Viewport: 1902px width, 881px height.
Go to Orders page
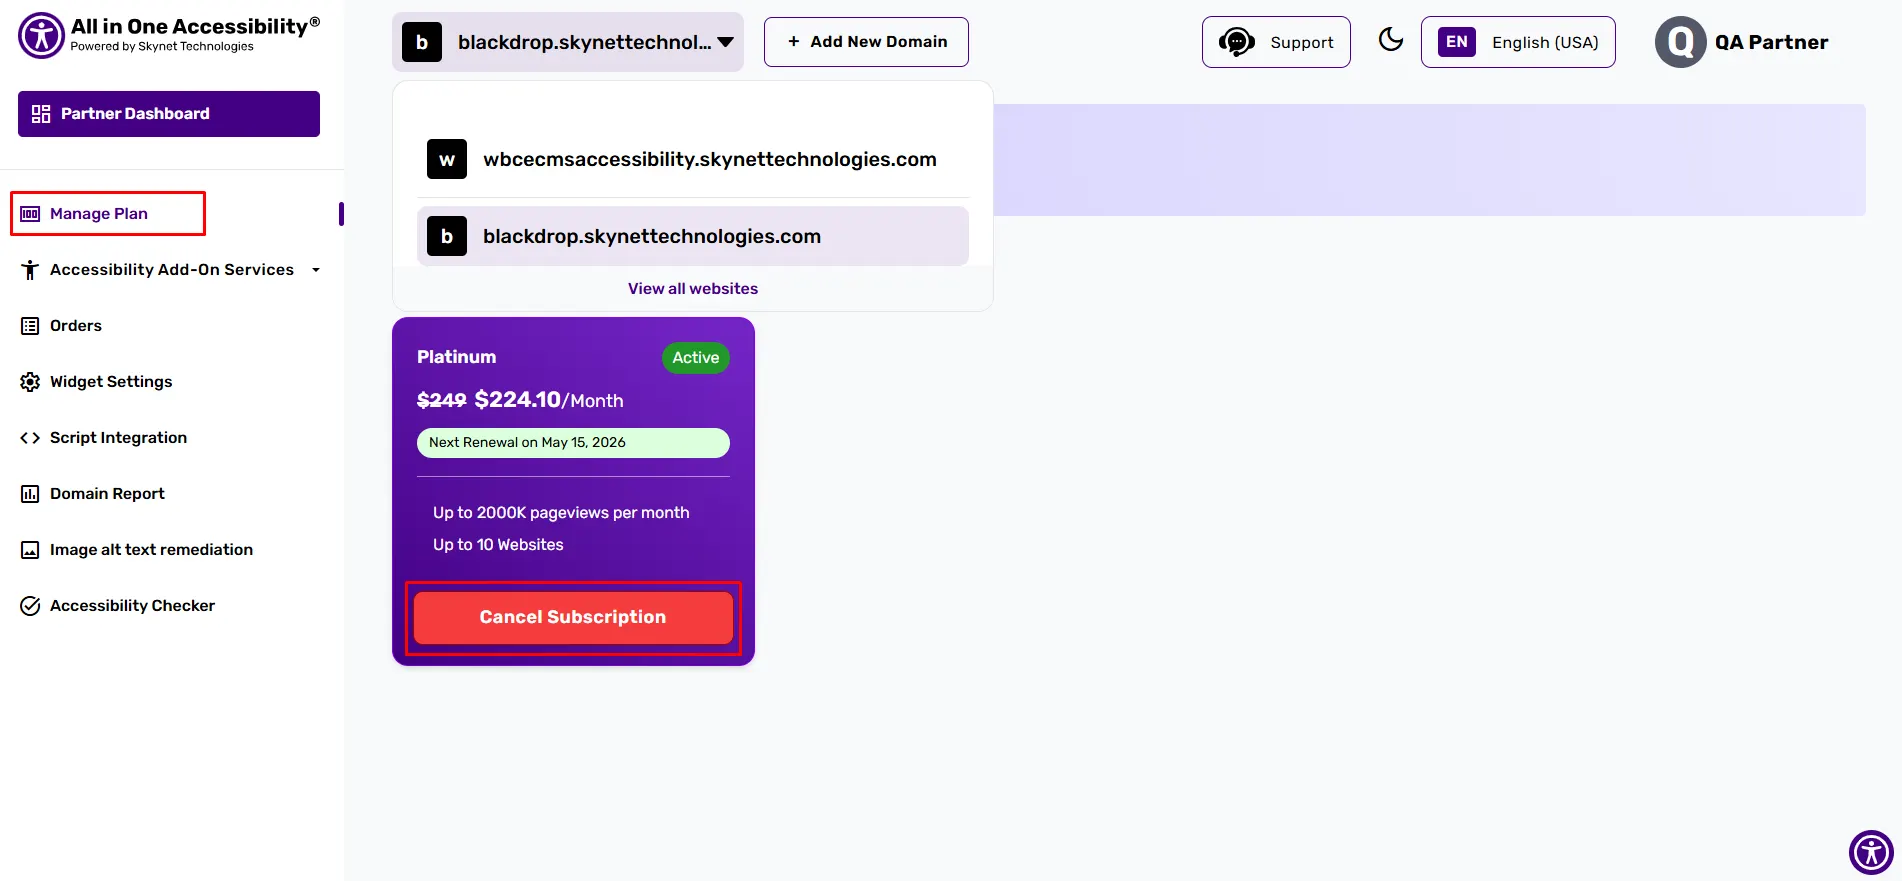tap(76, 326)
